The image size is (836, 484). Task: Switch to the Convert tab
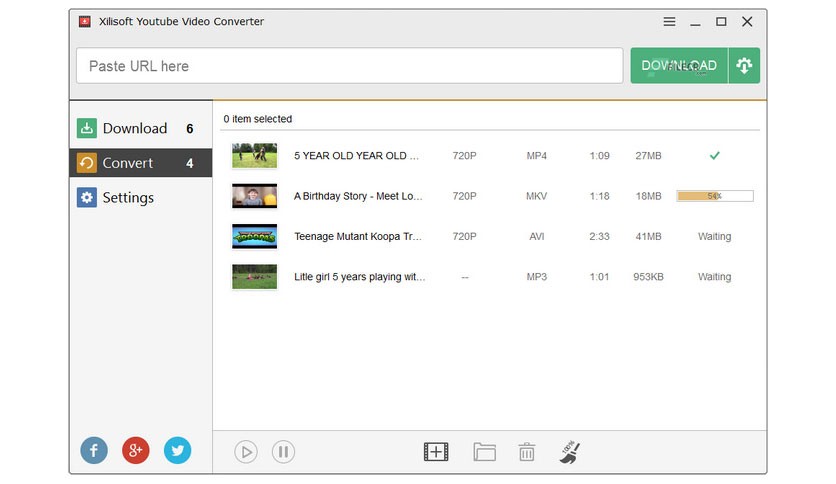141,163
